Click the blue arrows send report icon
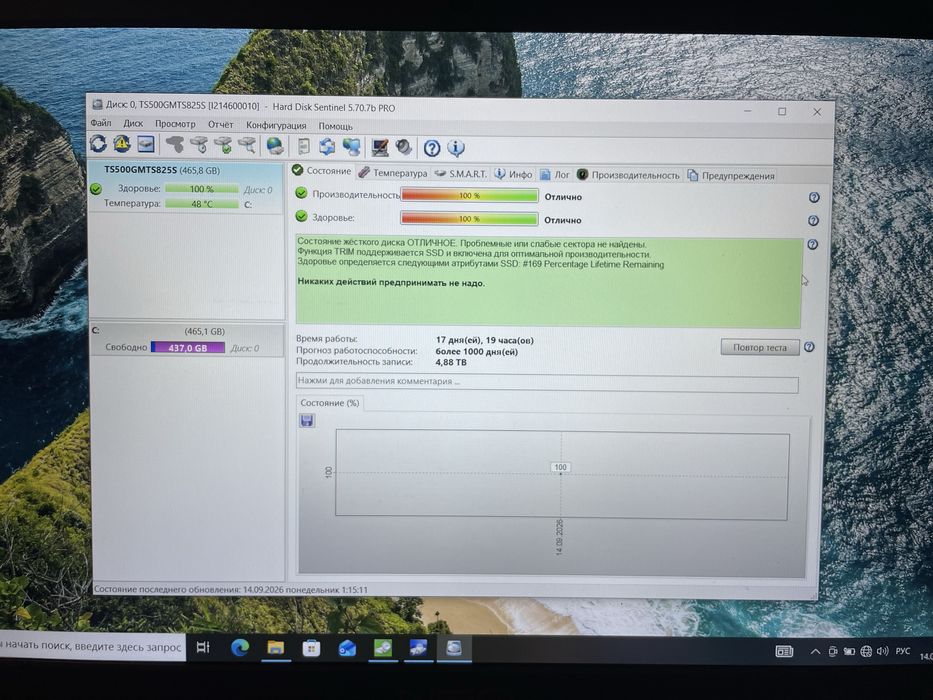Image resolution: width=933 pixels, height=700 pixels. click(x=327, y=146)
